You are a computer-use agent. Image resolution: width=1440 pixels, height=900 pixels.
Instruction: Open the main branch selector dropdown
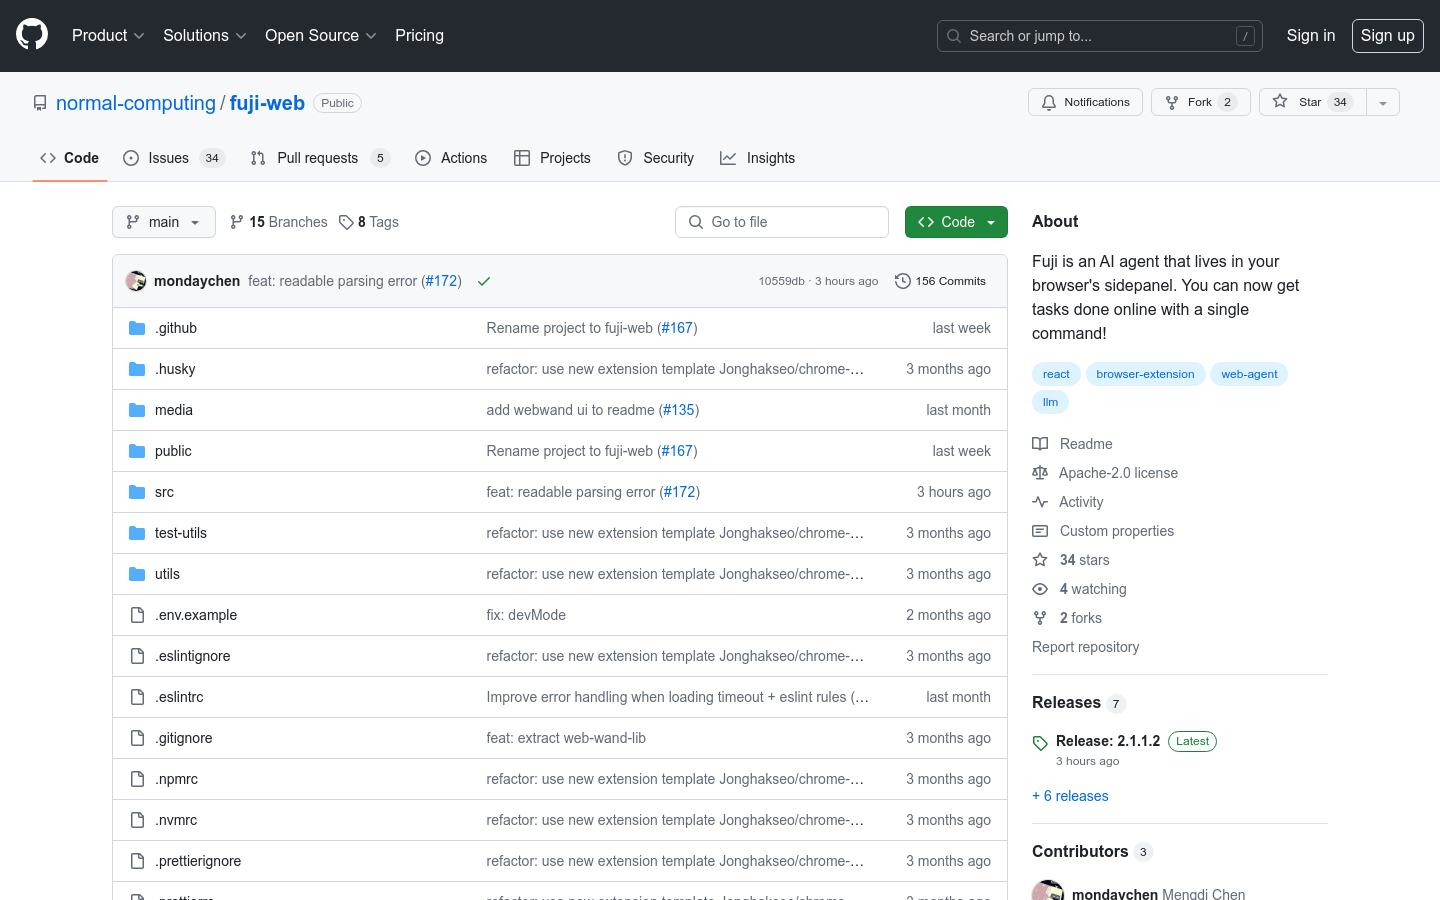pos(164,222)
